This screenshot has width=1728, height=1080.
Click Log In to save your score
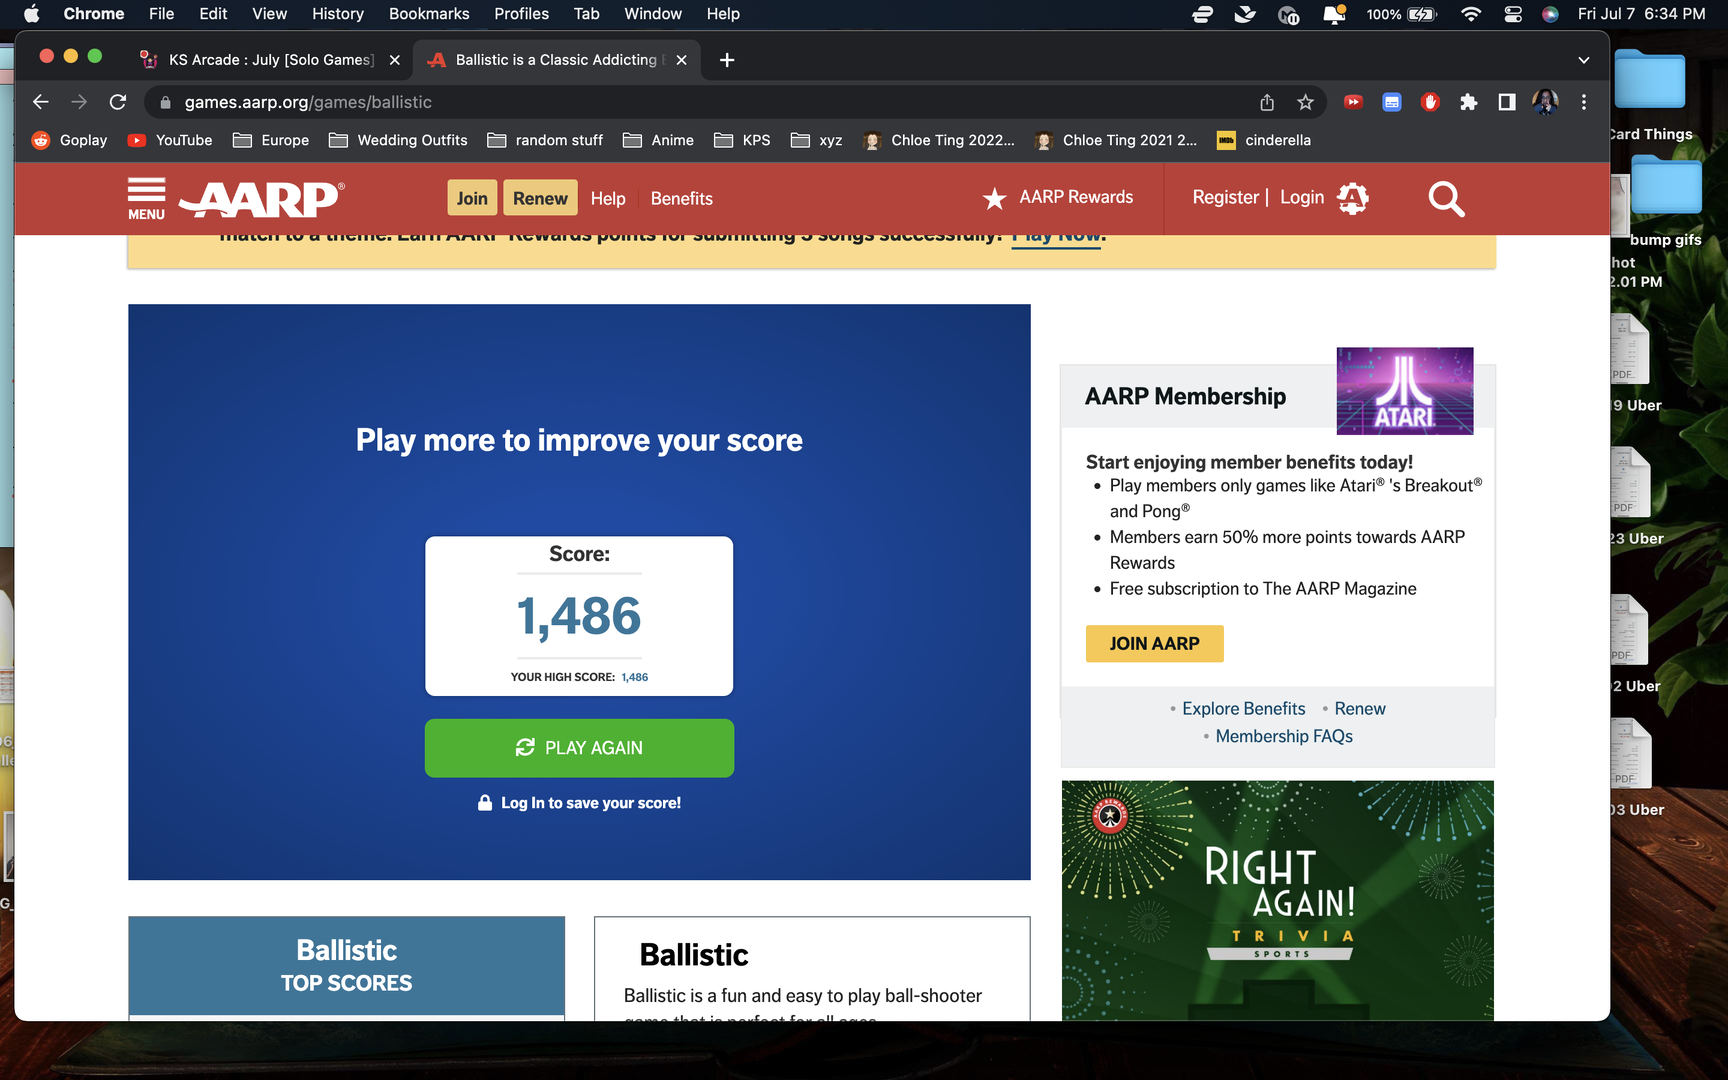click(579, 803)
